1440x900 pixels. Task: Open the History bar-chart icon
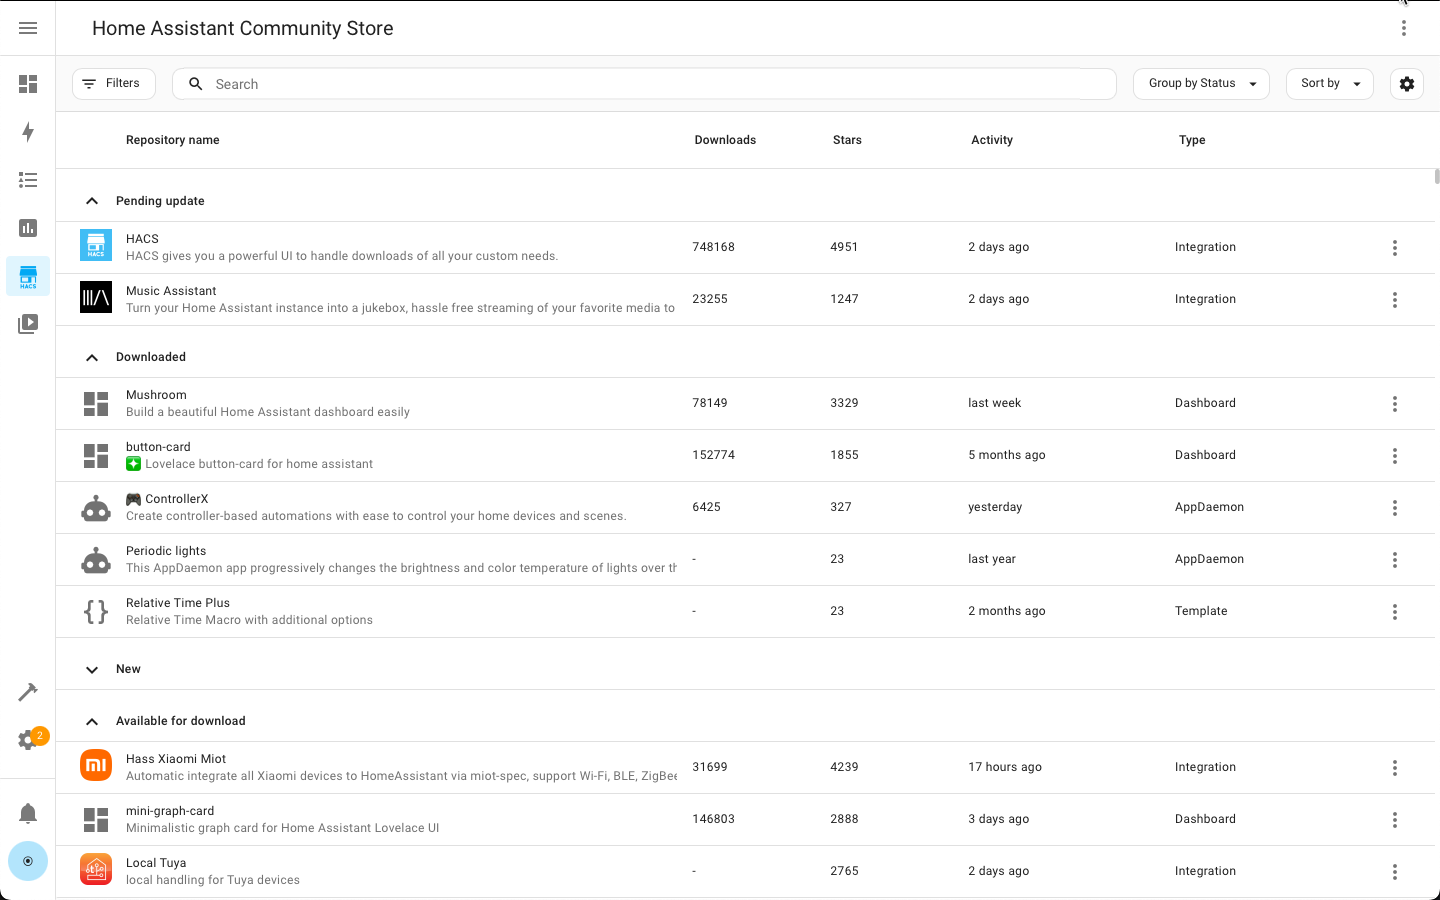coord(28,228)
